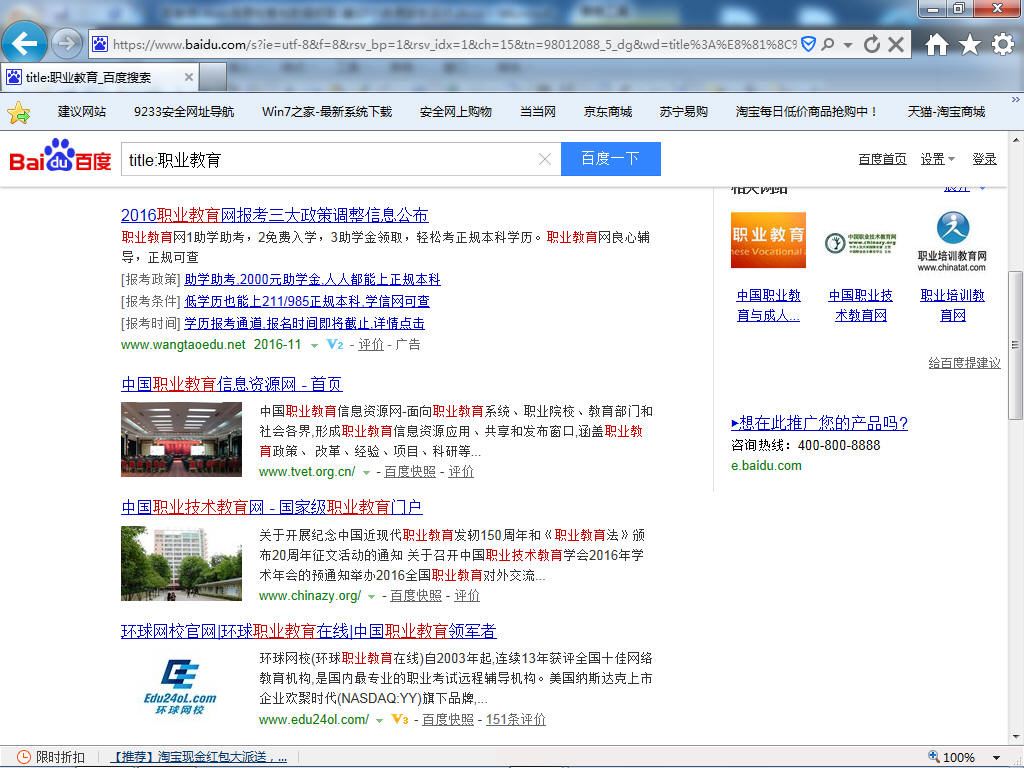The image size is (1024, 768).
Task: Open the 9233安全网址导航 bookmark
Action: pyautogui.click(x=184, y=112)
